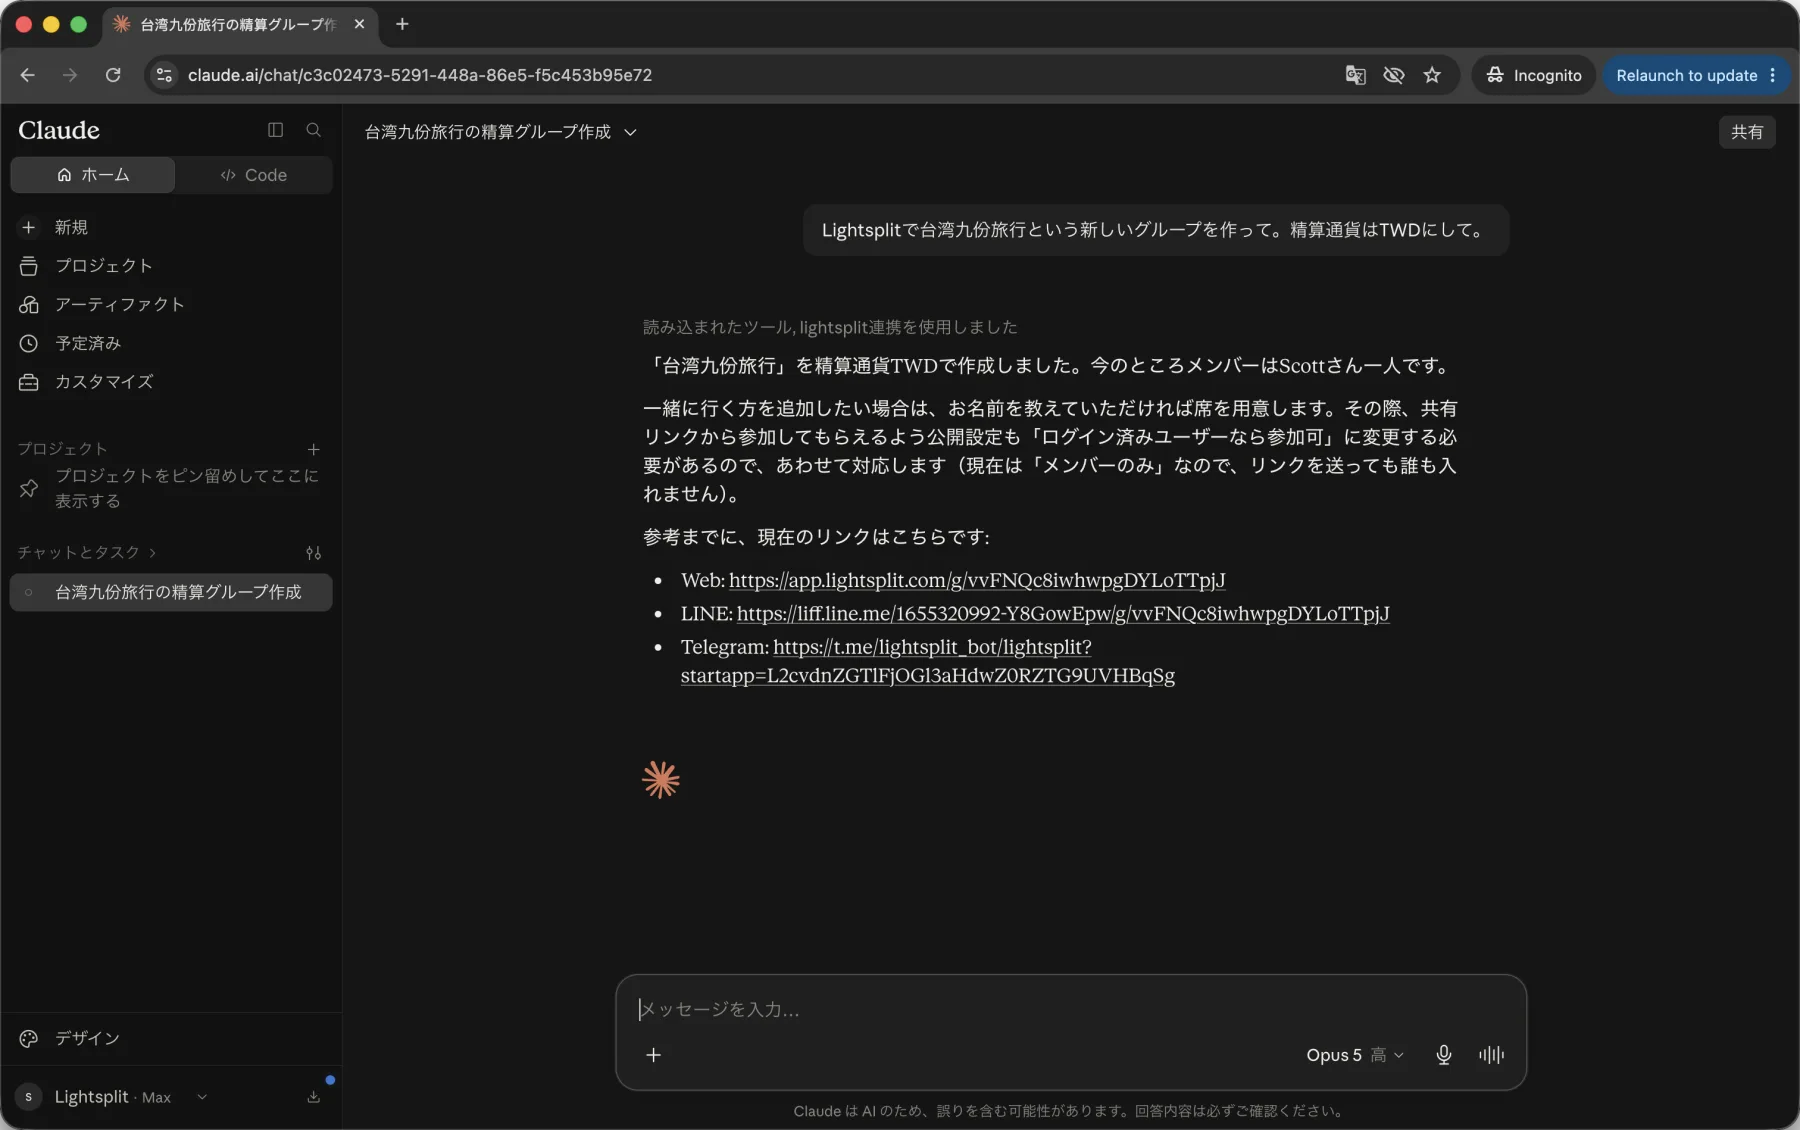Switch to the Code tab
This screenshot has width=1800, height=1130.
[x=254, y=175]
